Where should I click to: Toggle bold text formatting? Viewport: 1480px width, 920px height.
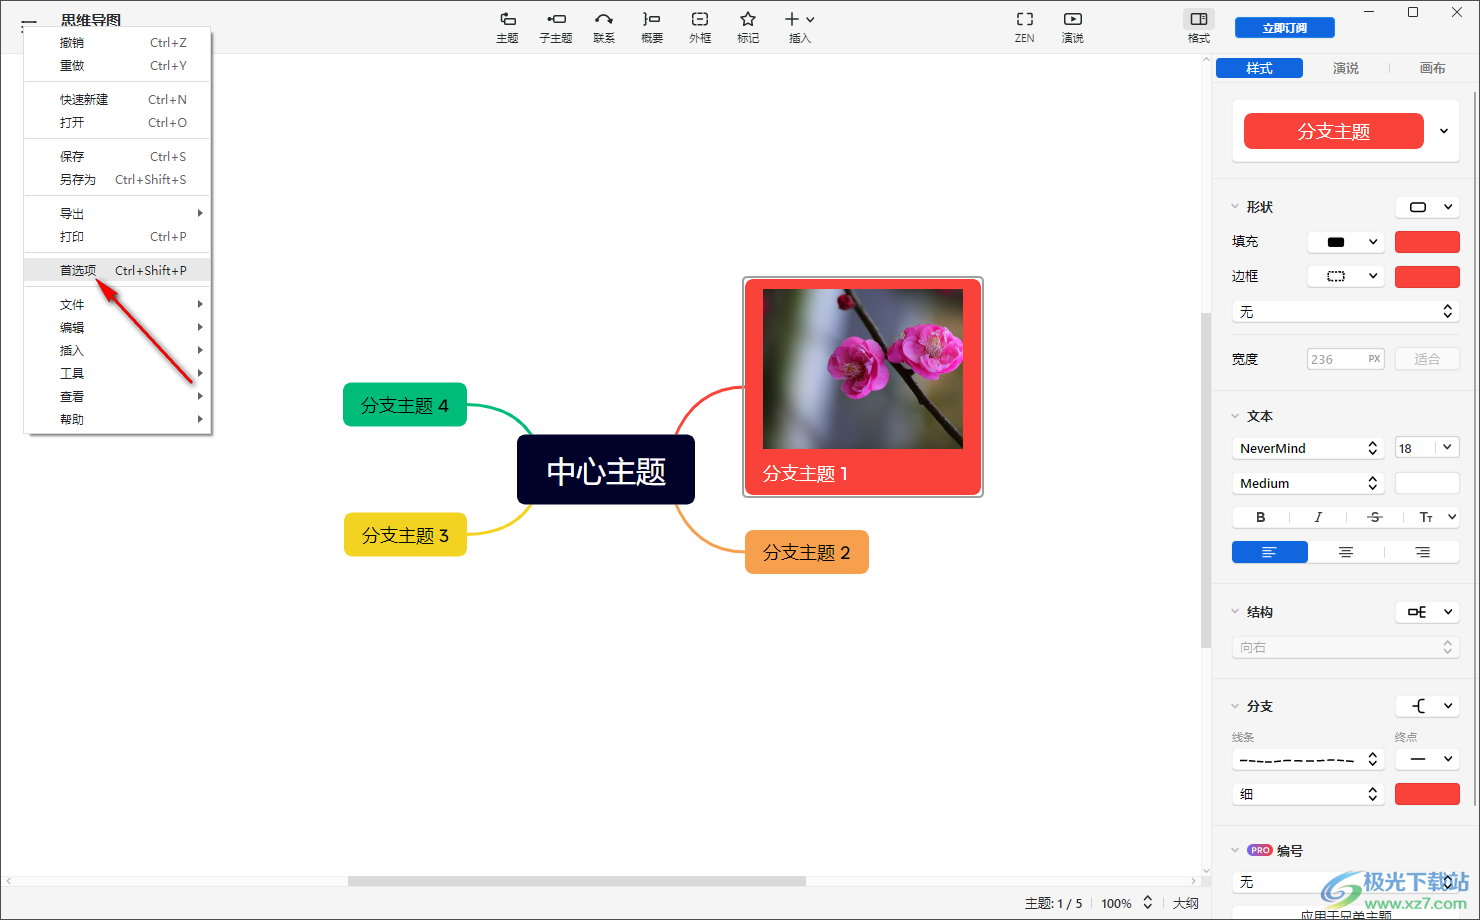[1260, 517]
